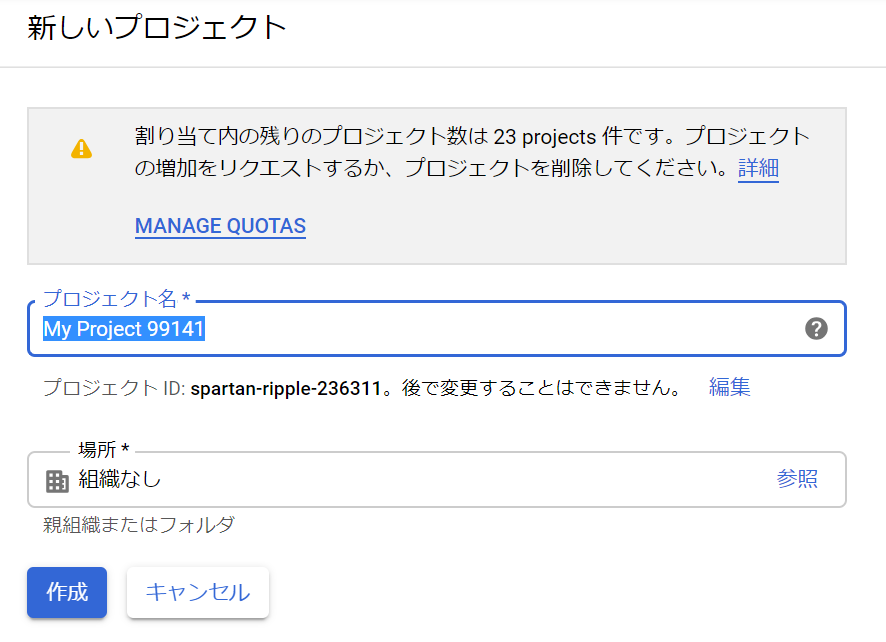Click the 新しいプロジェクト page heading
This screenshot has width=886, height=642.
click(157, 28)
